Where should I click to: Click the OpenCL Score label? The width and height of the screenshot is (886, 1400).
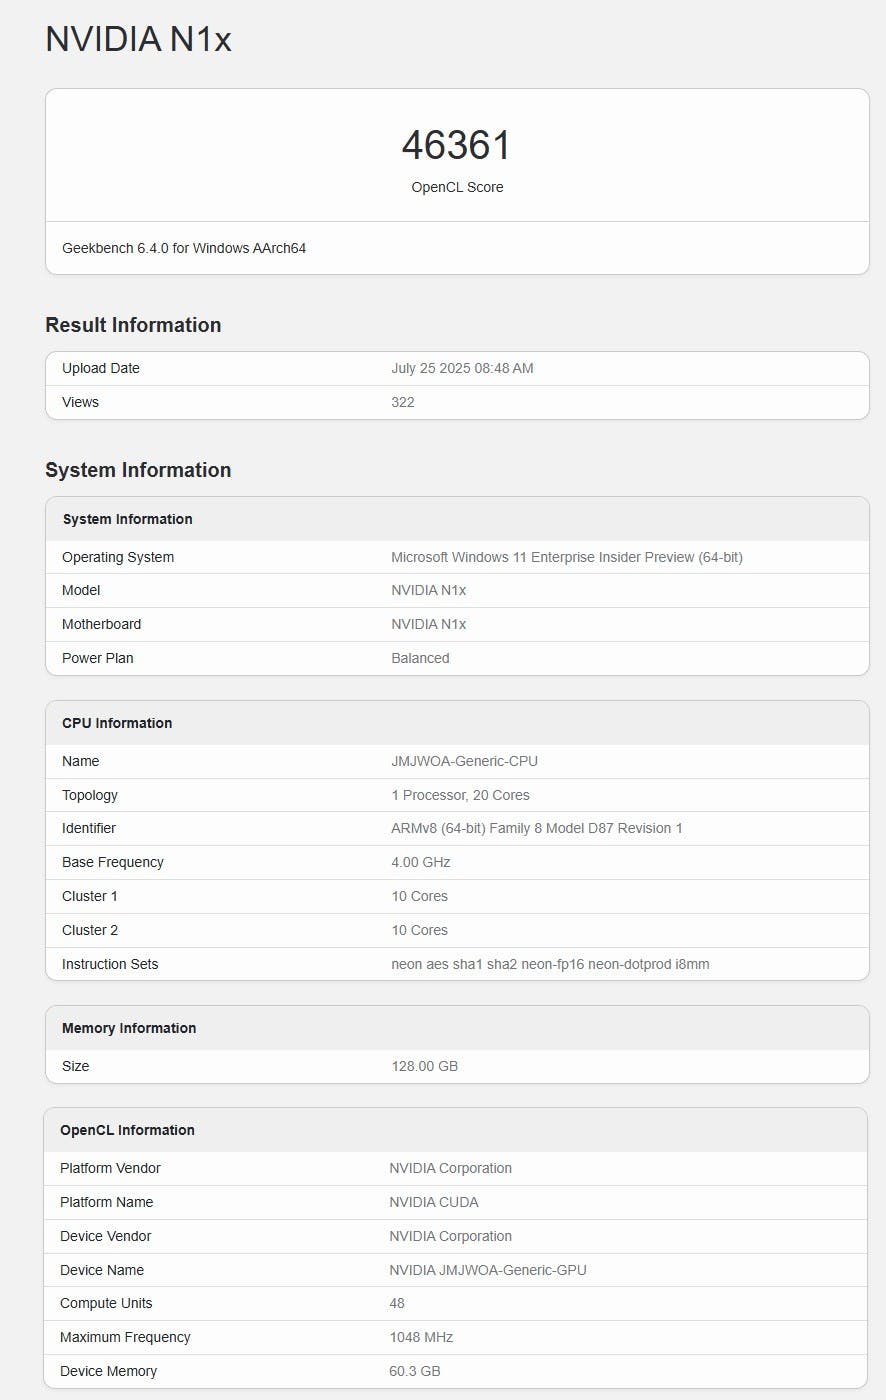(x=457, y=187)
